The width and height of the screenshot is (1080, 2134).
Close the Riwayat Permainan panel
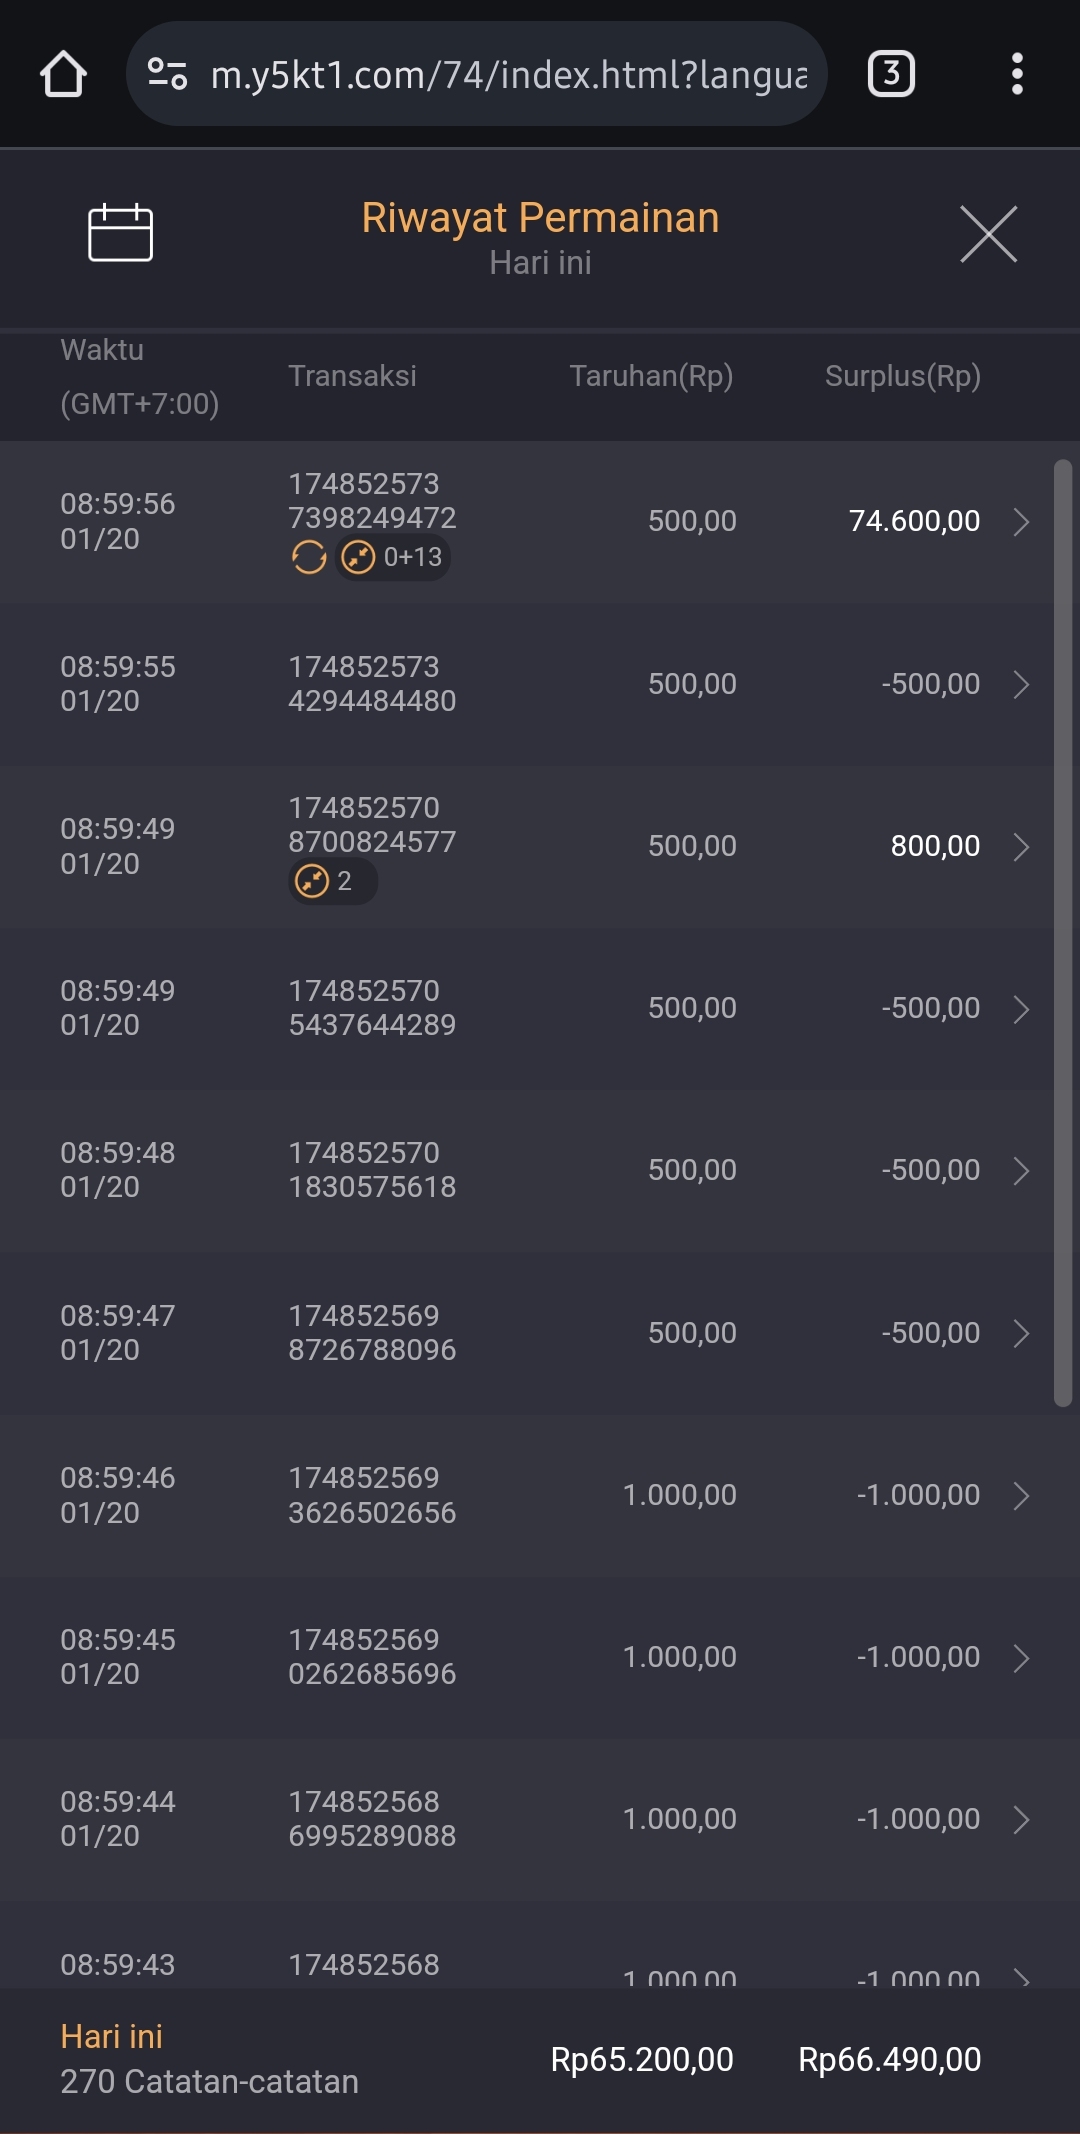[988, 234]
